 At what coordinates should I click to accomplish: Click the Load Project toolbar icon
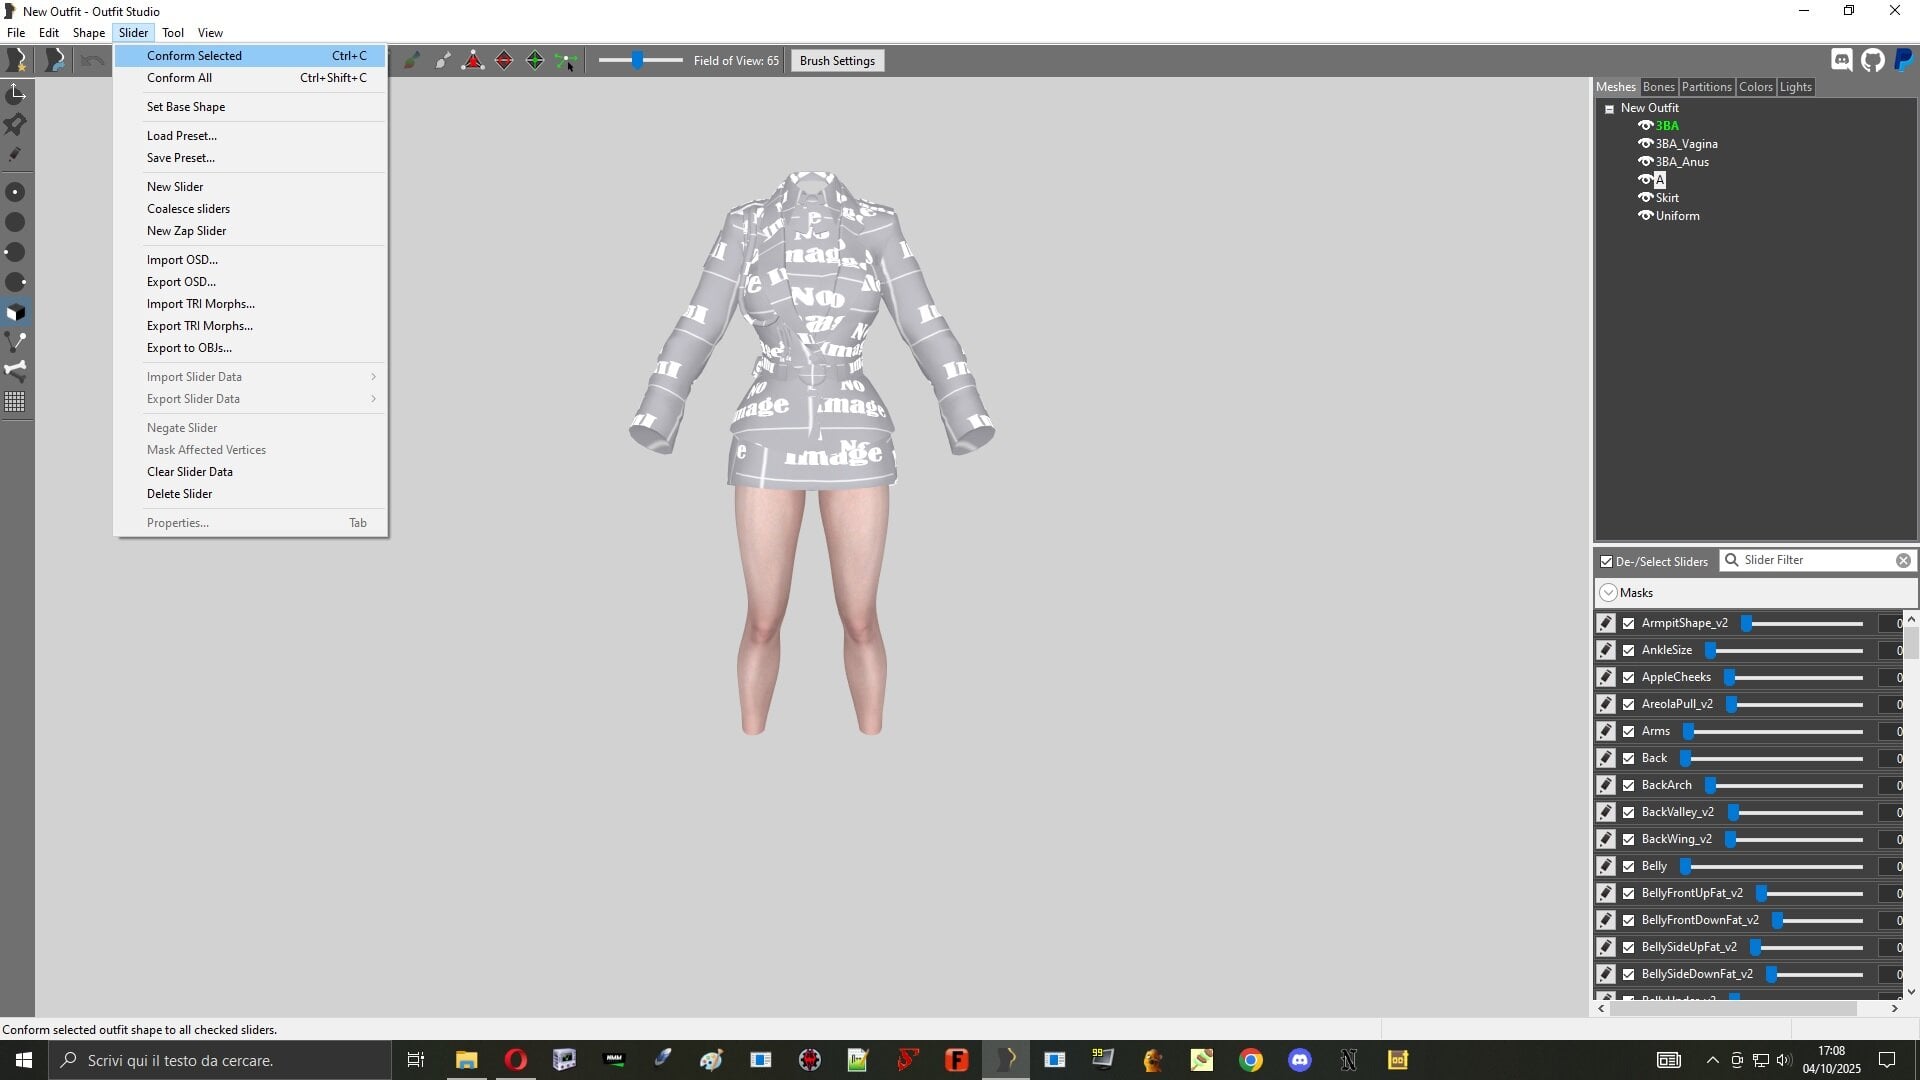(x=55, y=61)
